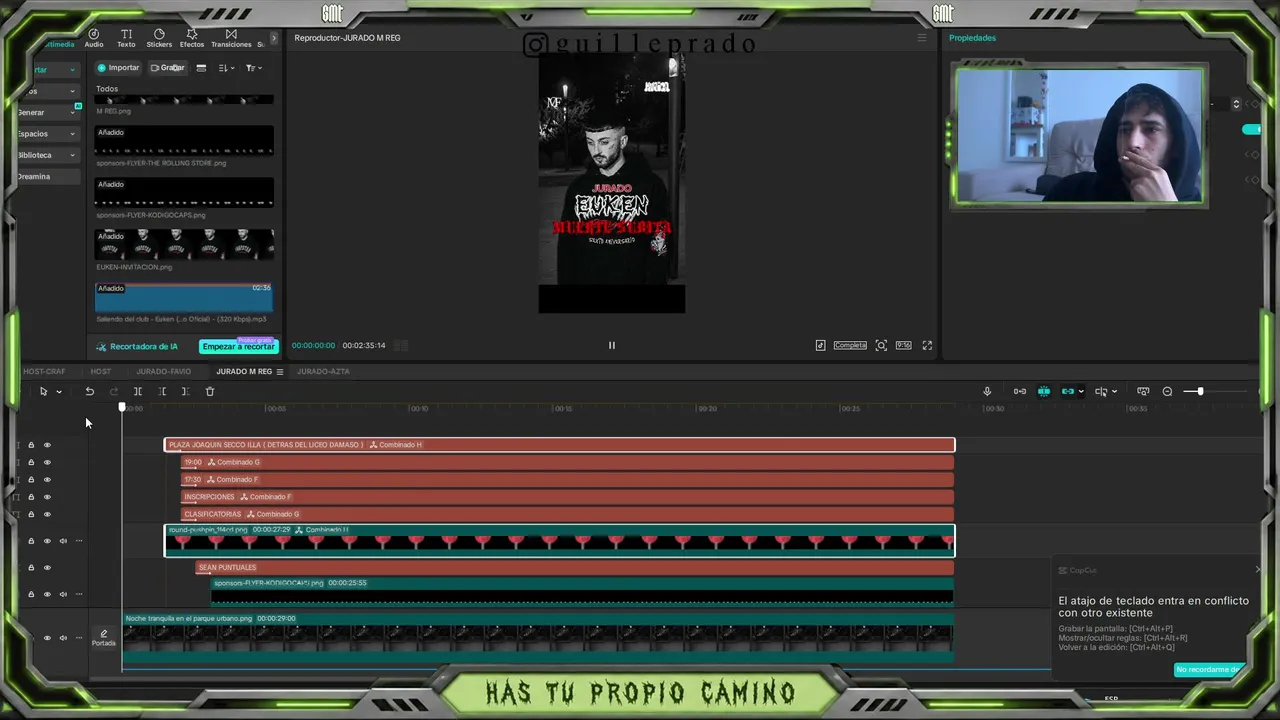
Task: Pause playback in the player
Action: coord(612,345)
